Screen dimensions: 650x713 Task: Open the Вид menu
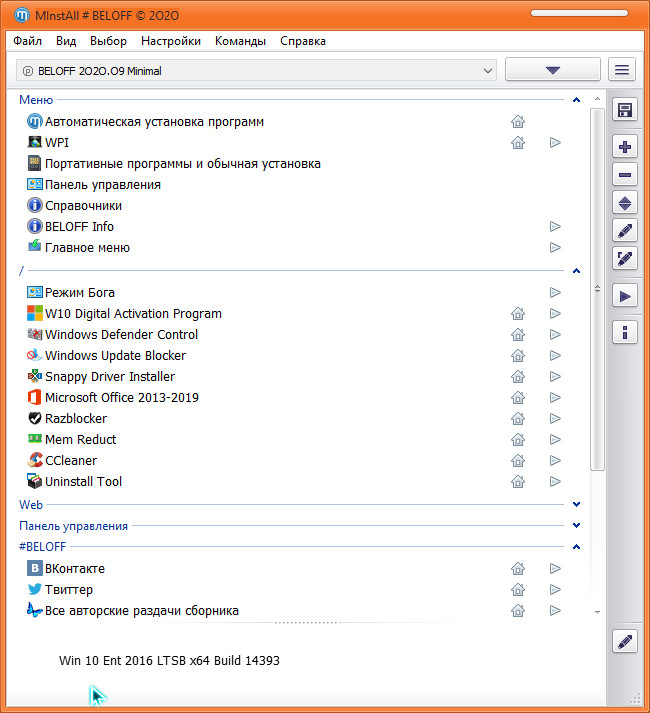click(66, 41)
